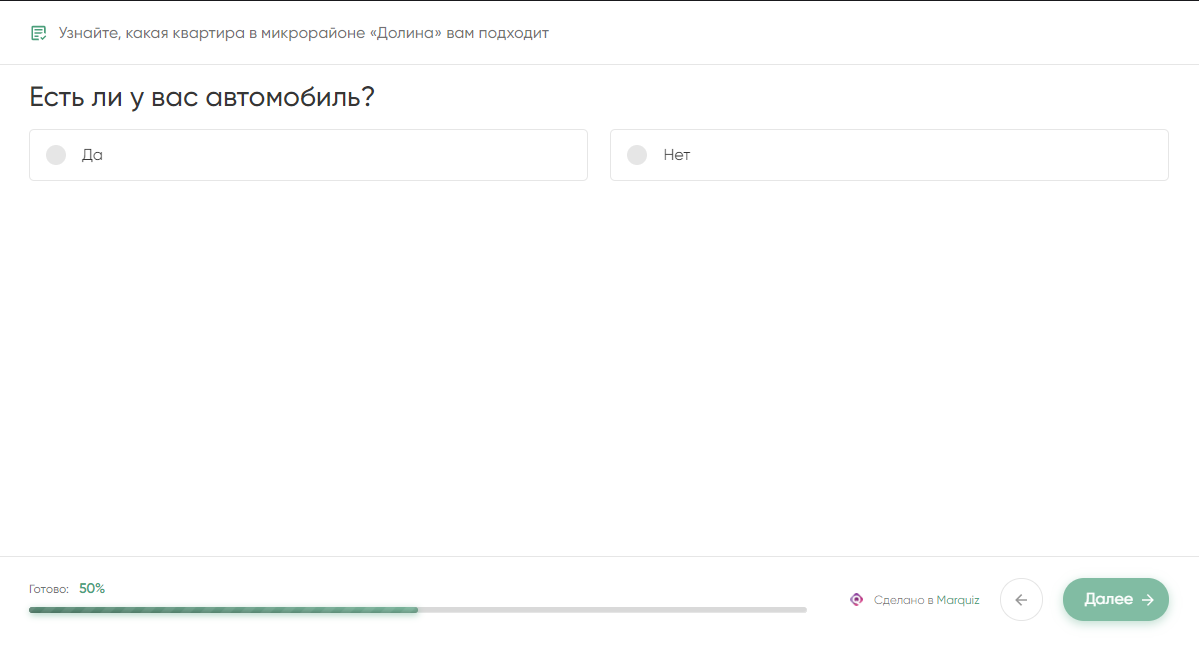Select the Нет radio circle
This screenshot has width=1199, height=646.
(637, 155)
